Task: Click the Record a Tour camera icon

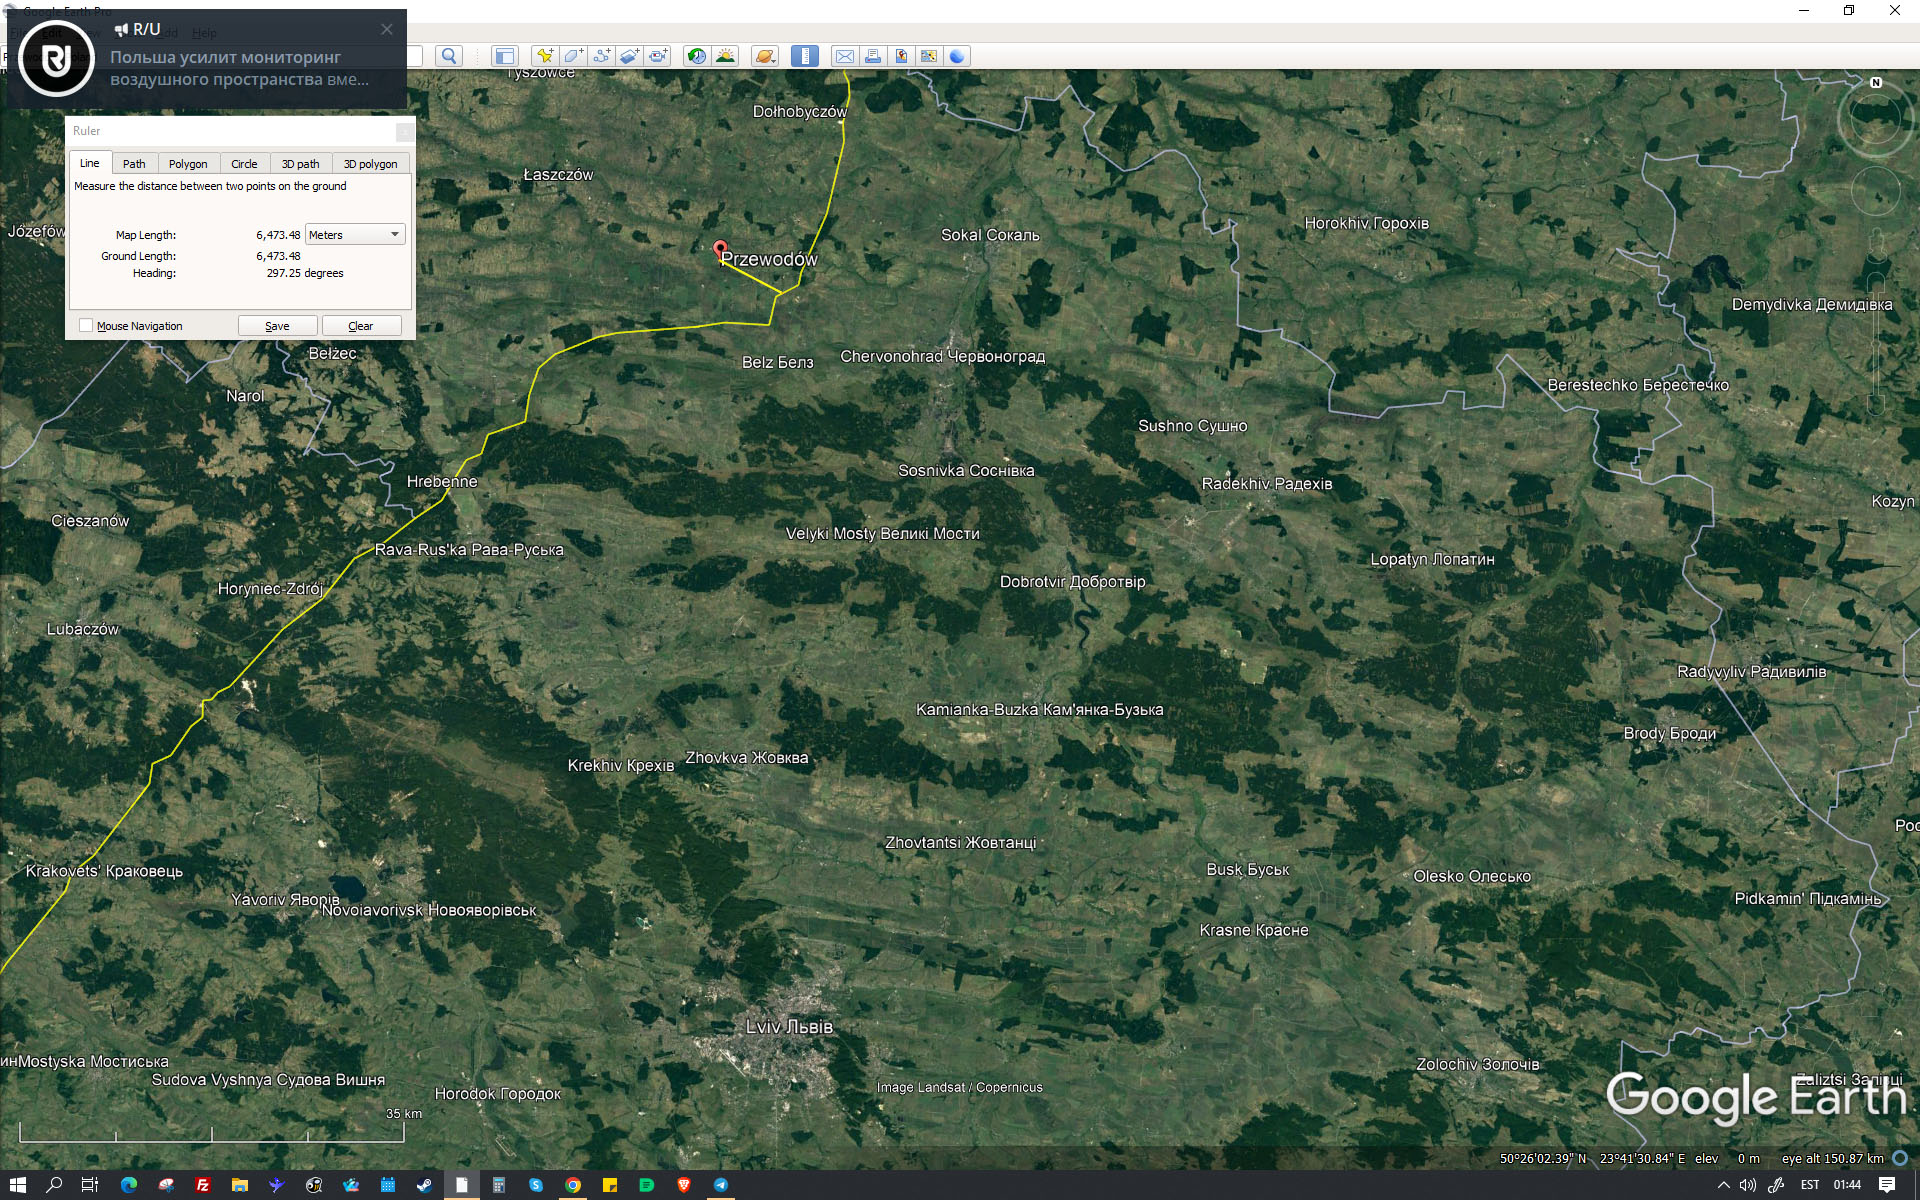Action: pos(658,56)
